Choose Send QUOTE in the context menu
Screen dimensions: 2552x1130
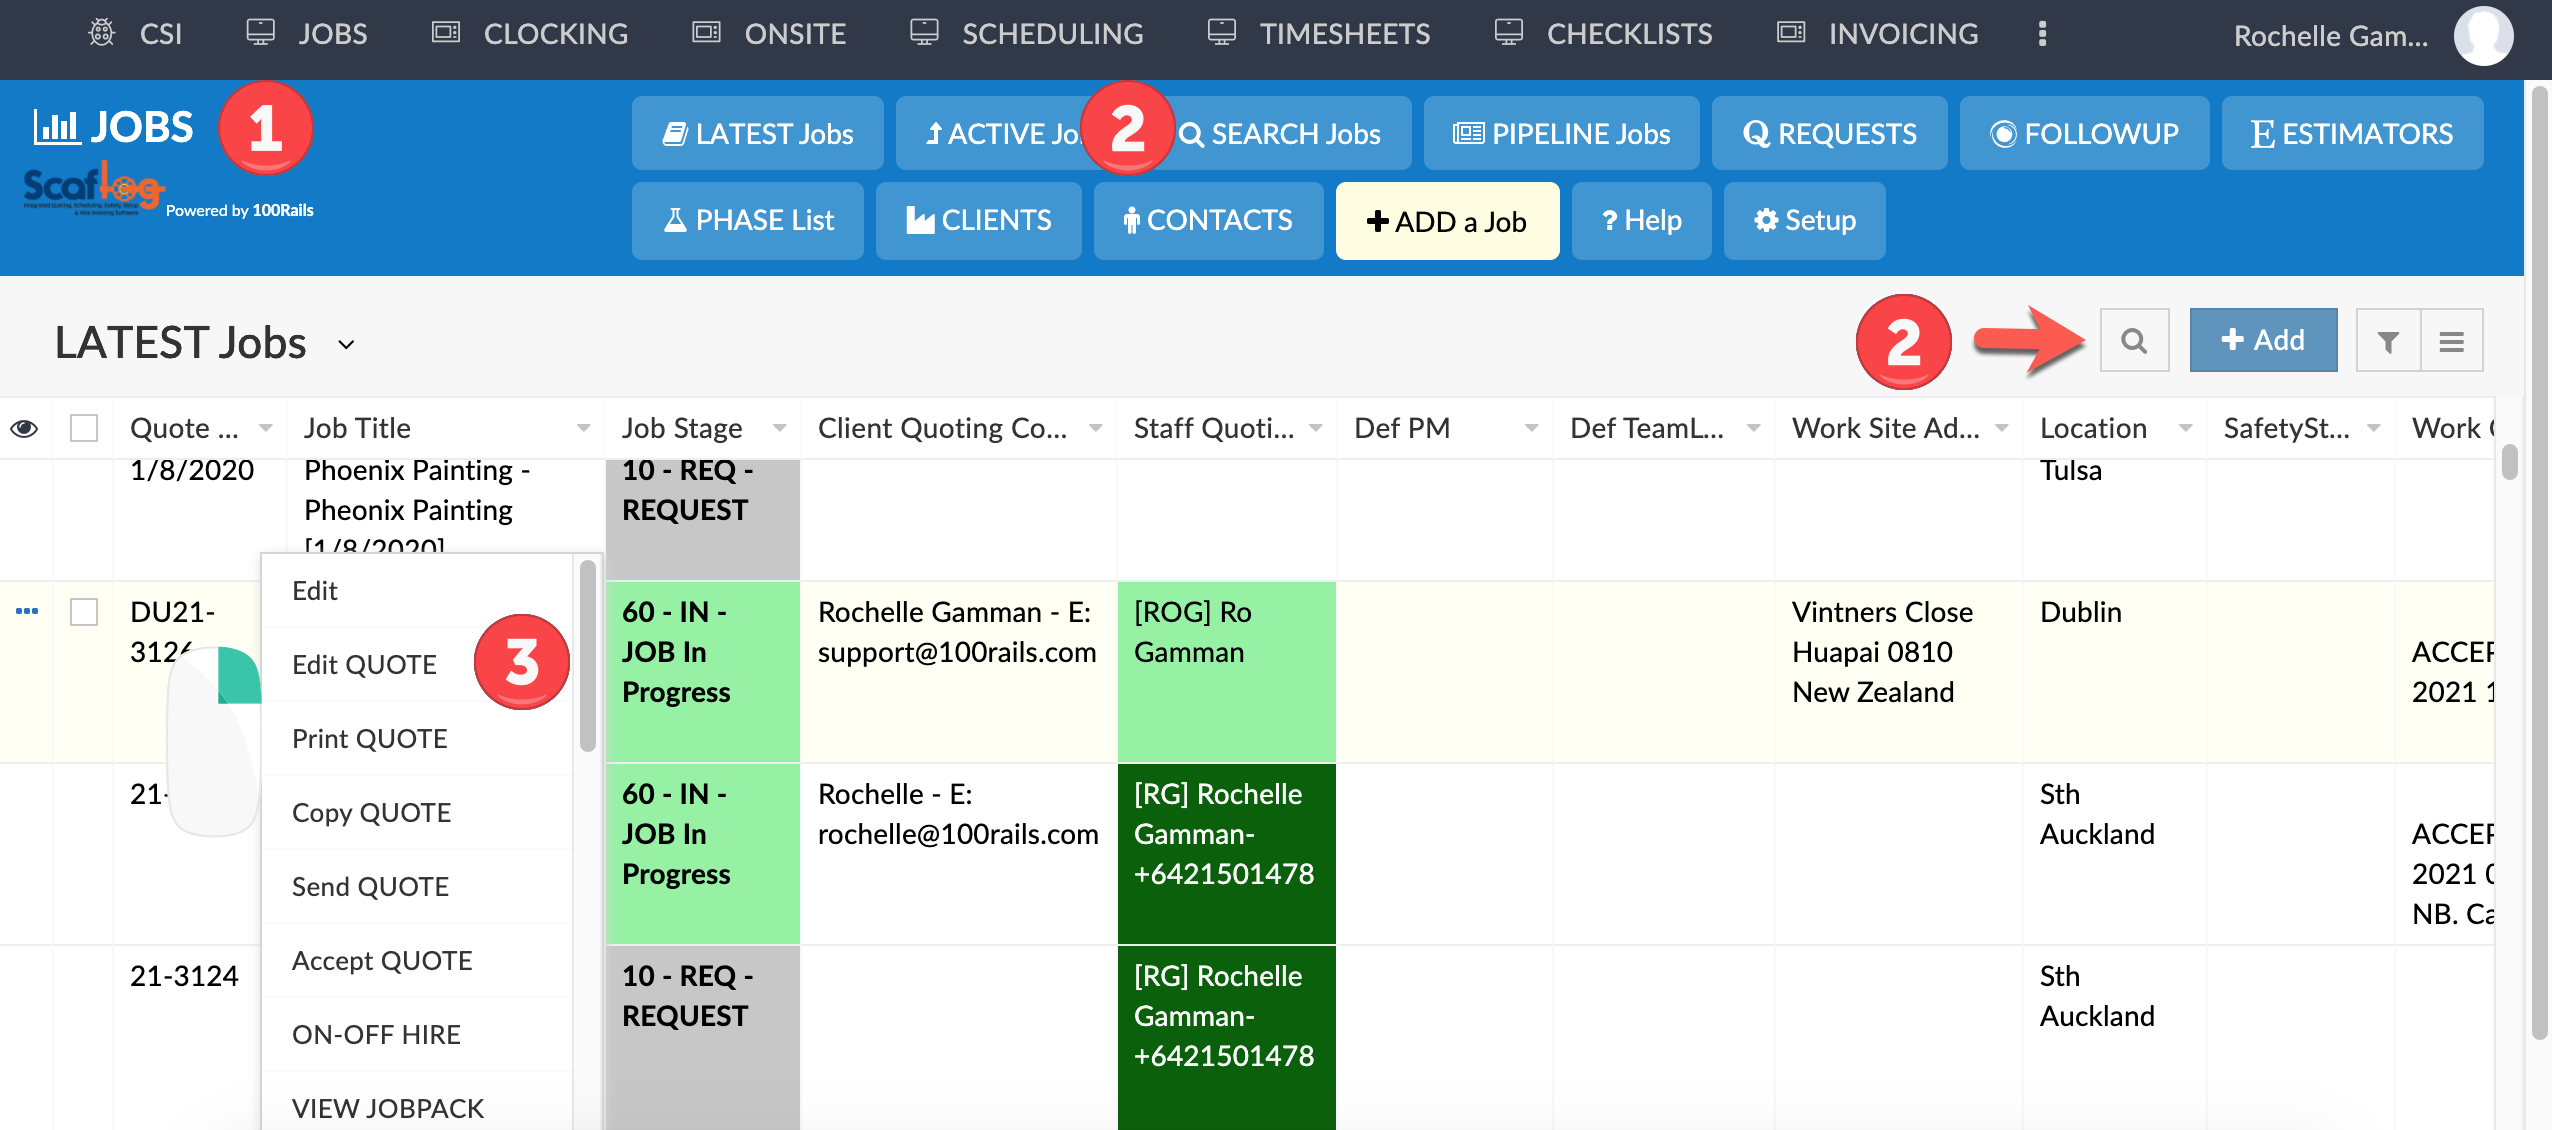coord(370,886)
